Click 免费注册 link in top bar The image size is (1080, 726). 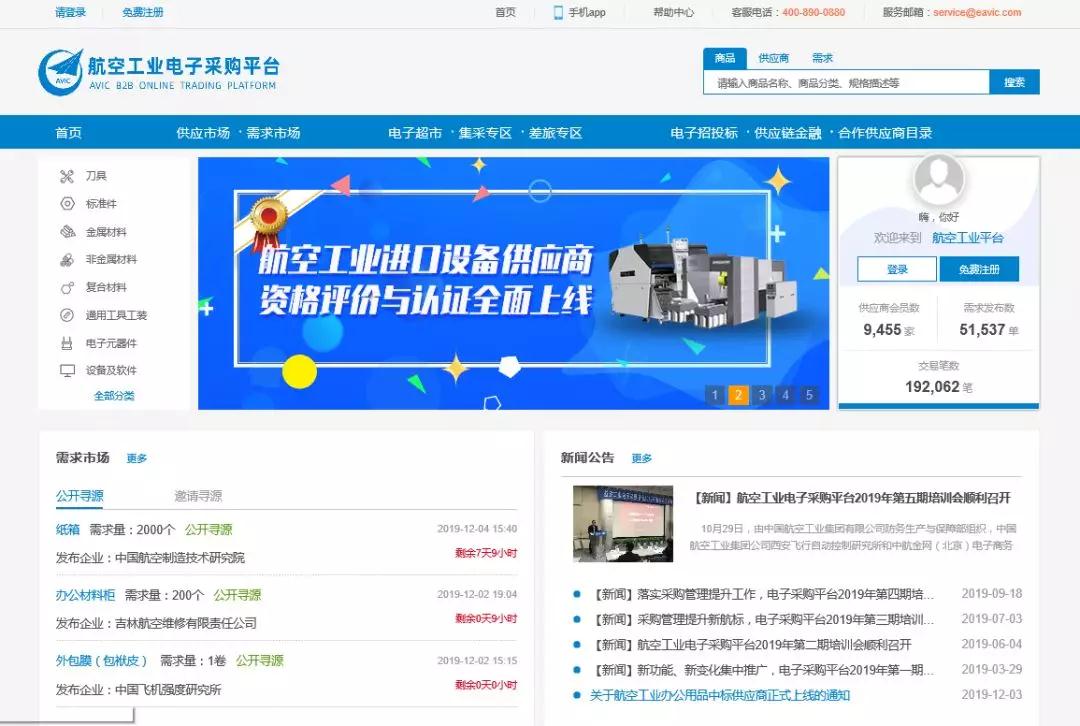pyautogui.click(x=143, y=12)
